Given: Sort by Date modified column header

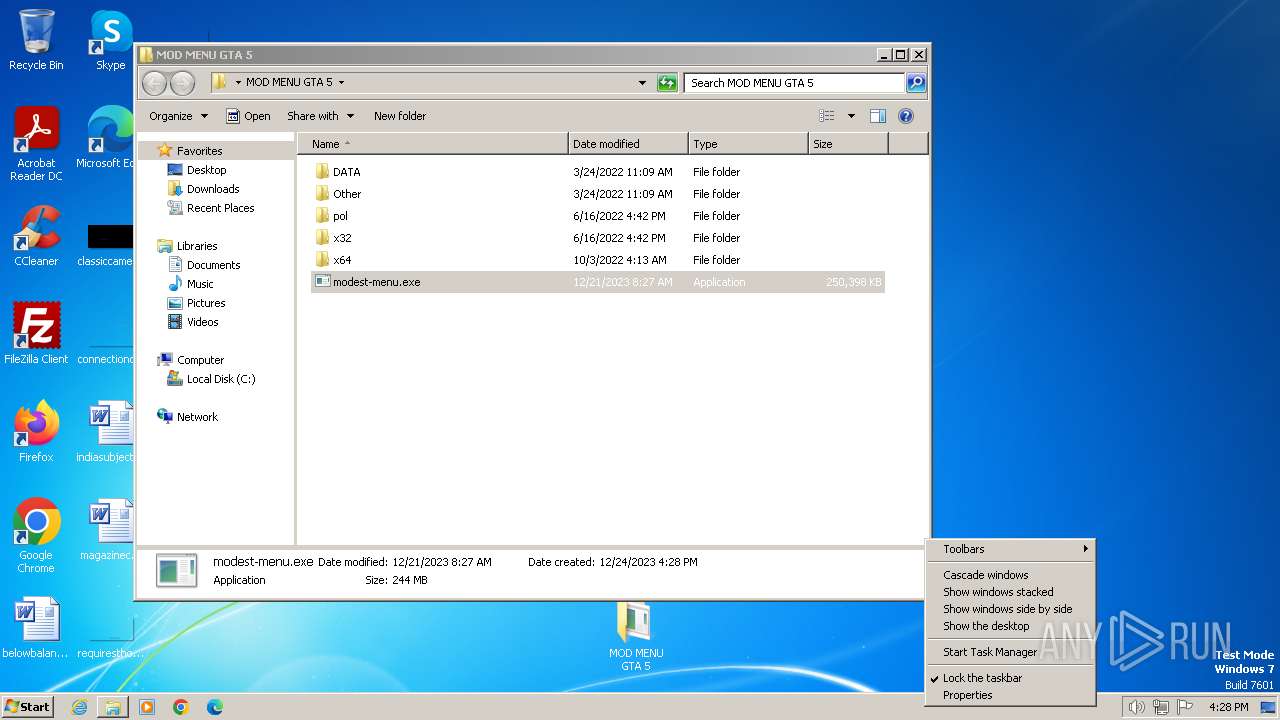Looking at the screenshot, I should 628,144.
